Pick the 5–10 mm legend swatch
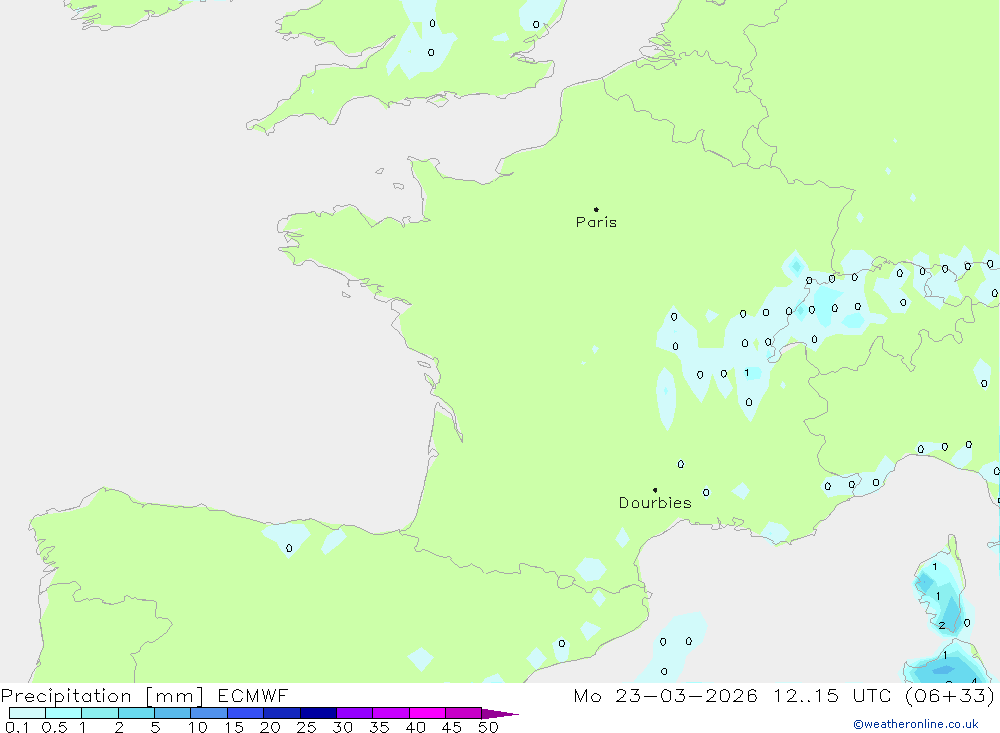Viewport: 1000px width, 733px height. click(172, 714)
